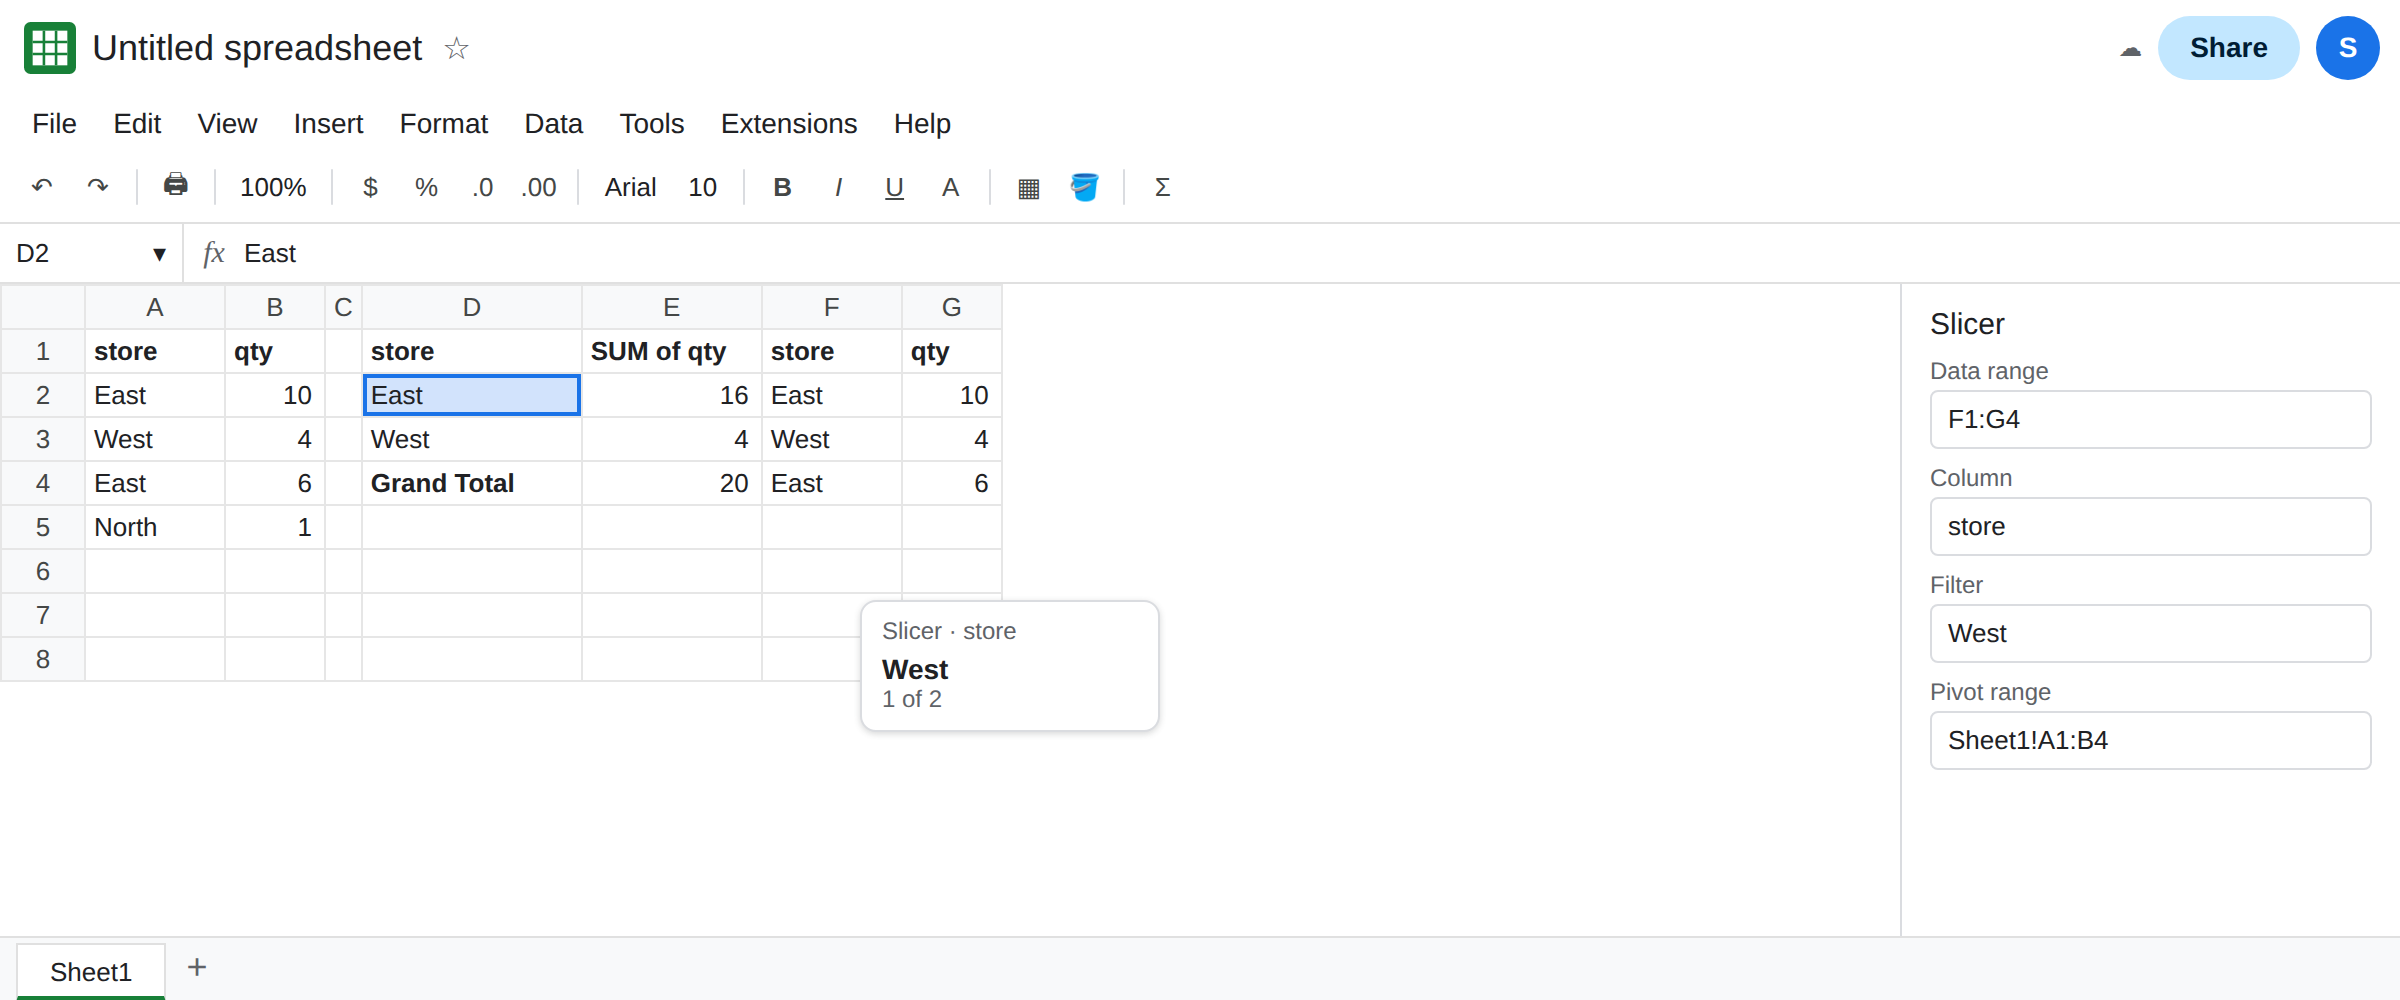Screen dimensions: 2400x1000
Task: Insert function with Sigma icon
Action: pyautogui.click(x=1162, y=187)
